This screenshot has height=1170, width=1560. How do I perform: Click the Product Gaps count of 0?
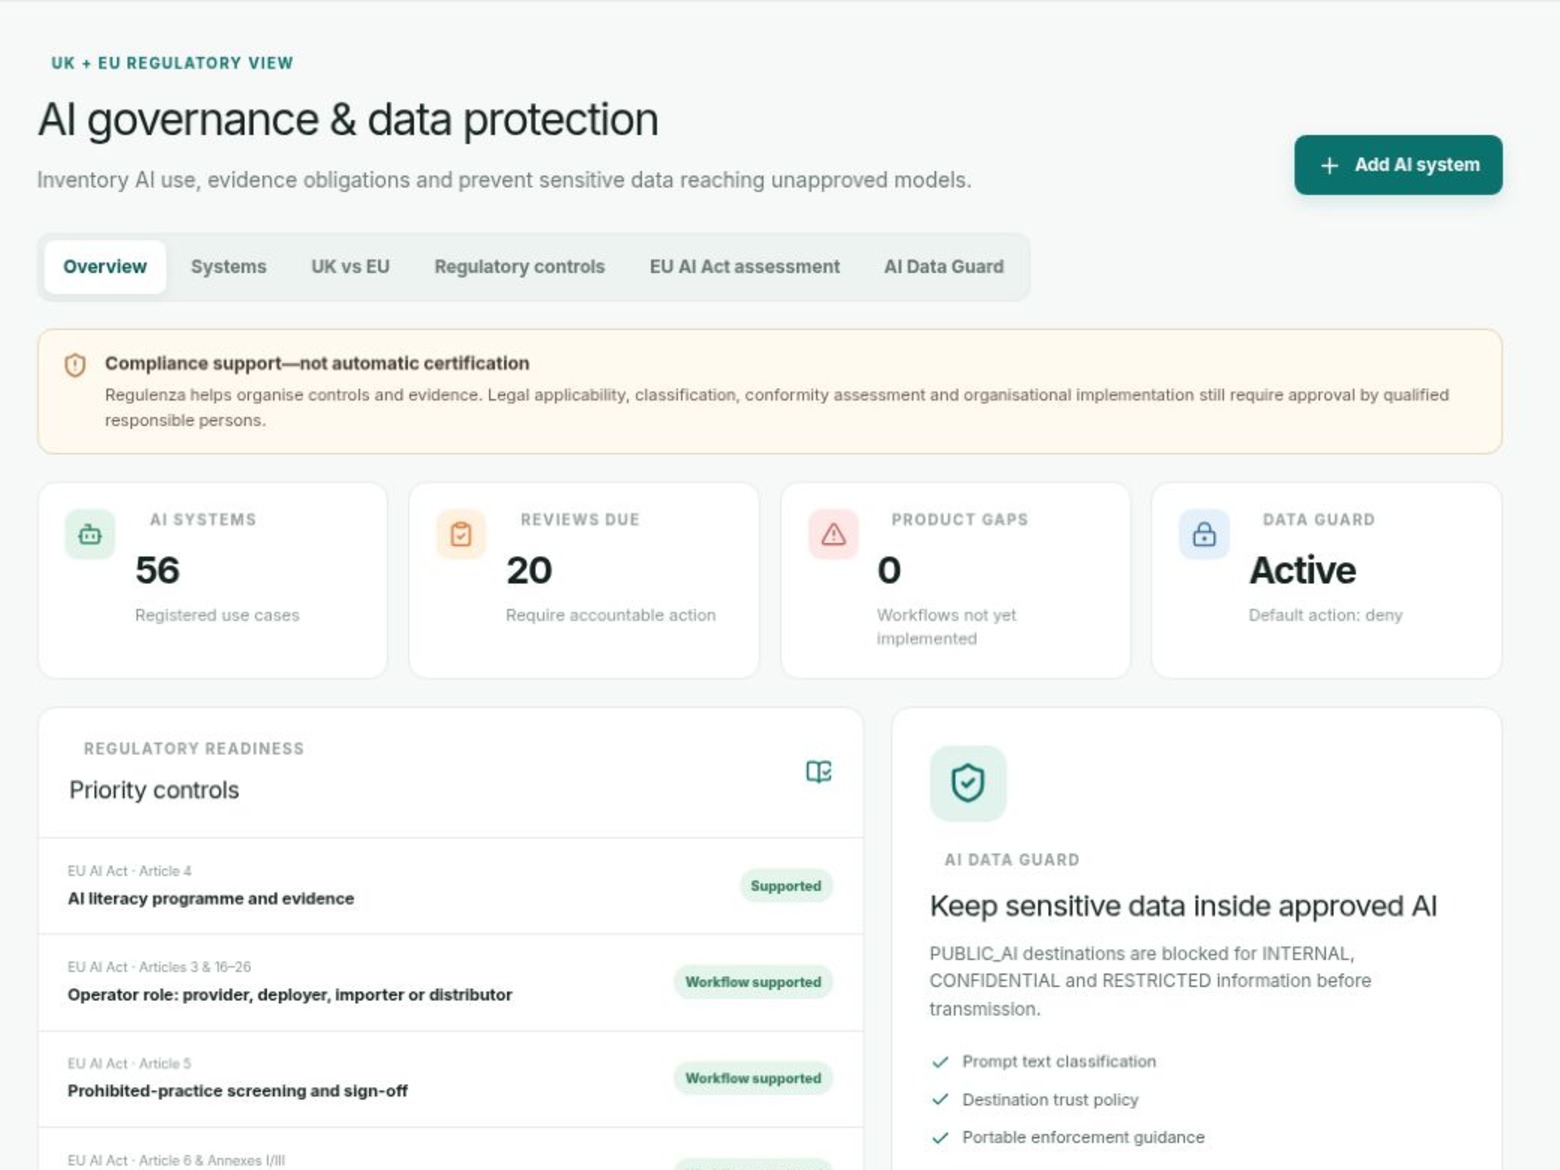pyautogui.click(x=889, y=570)
